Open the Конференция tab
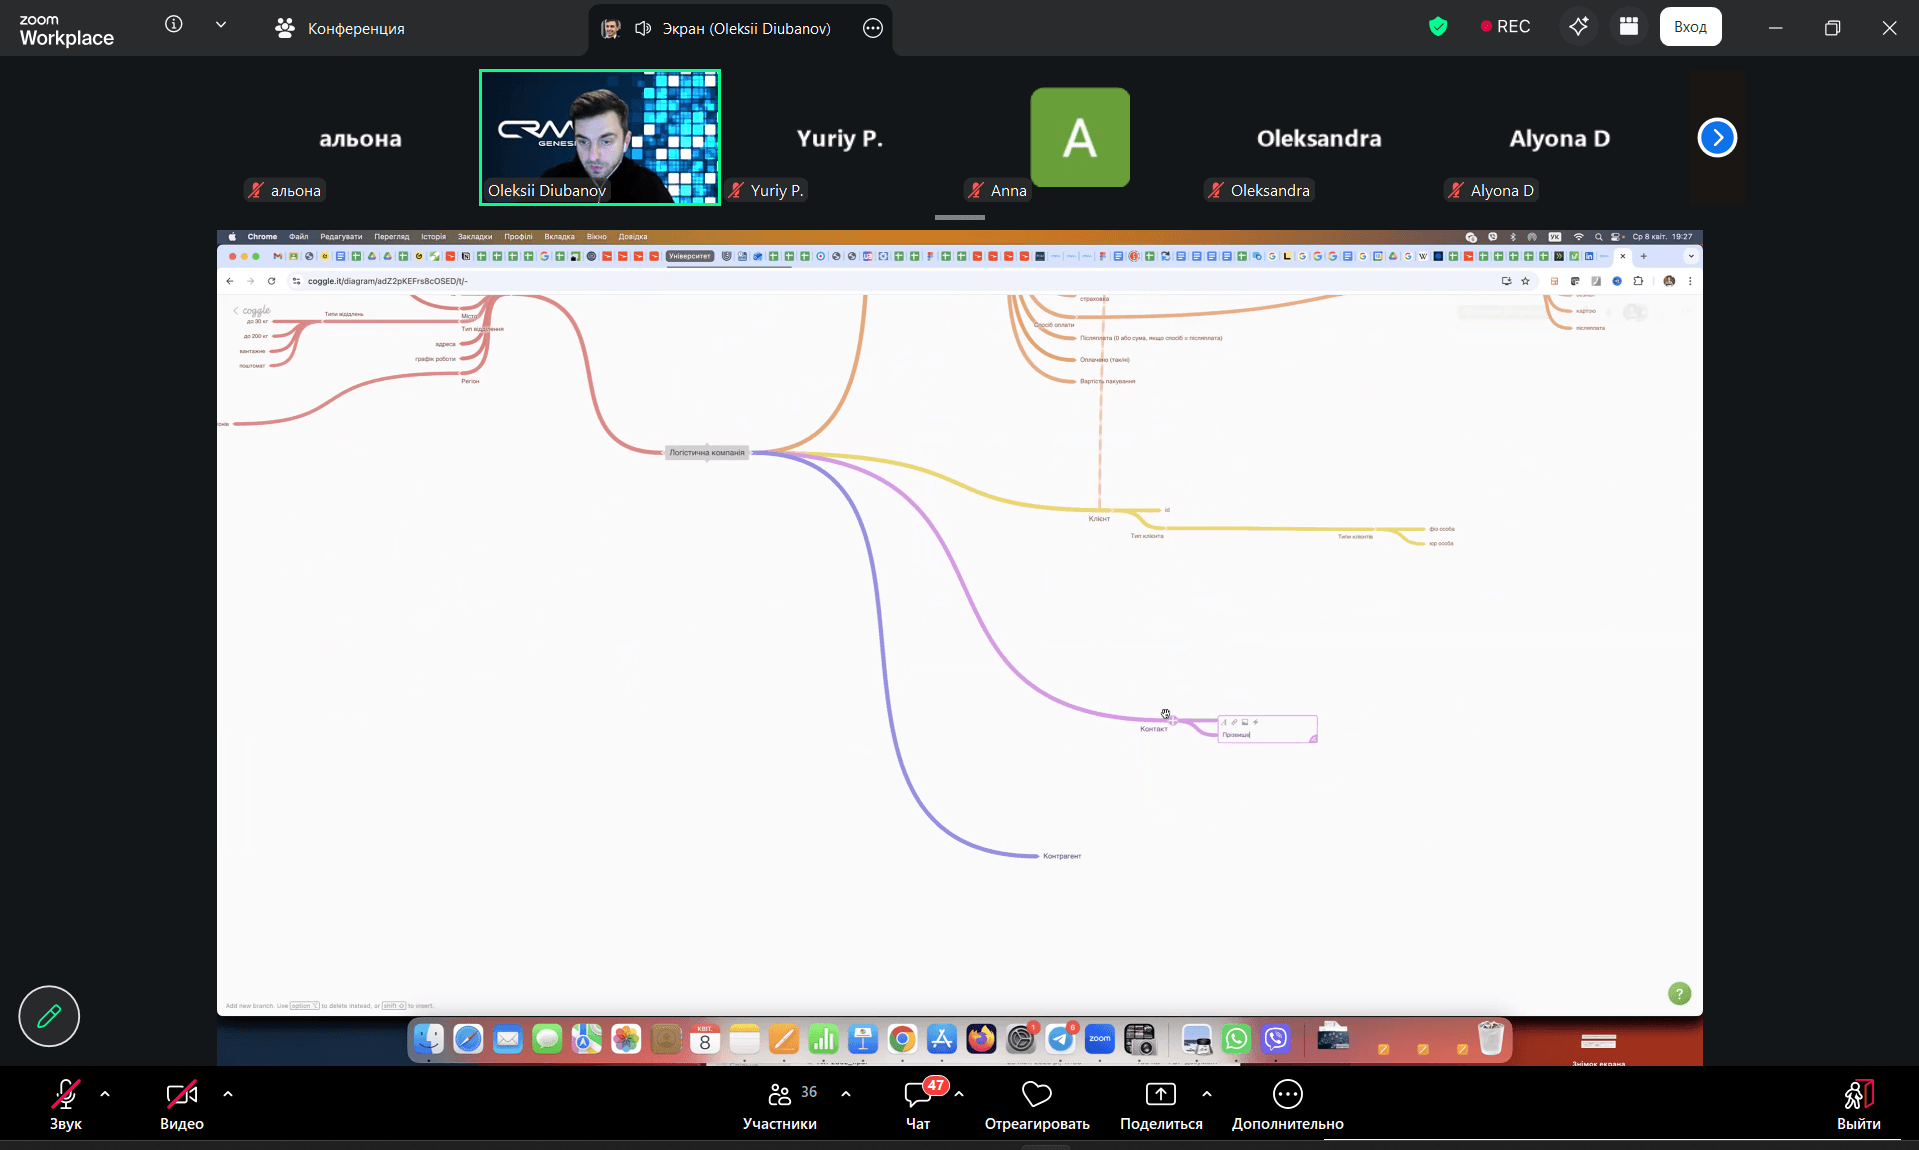 pos(340,28)
